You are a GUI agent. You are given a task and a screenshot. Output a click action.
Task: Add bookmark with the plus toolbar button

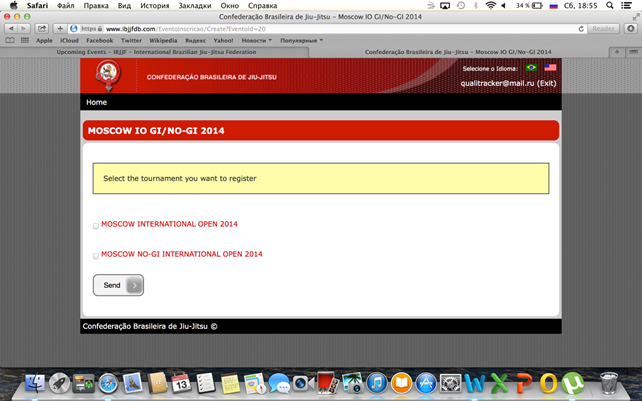(x=60, y=29)
